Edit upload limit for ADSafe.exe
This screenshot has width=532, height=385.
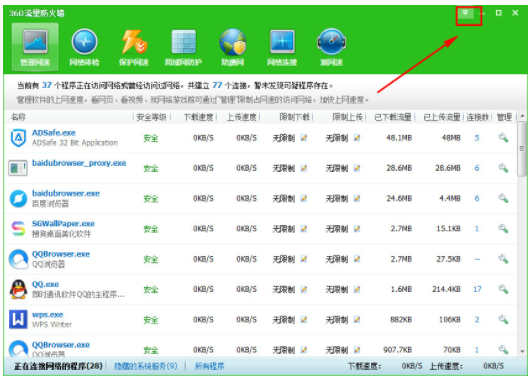(357, 138)
